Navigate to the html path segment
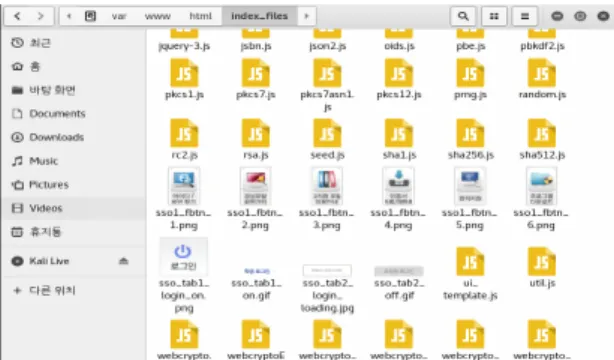Viewport: 614px width, 360px height. (200, 16)
